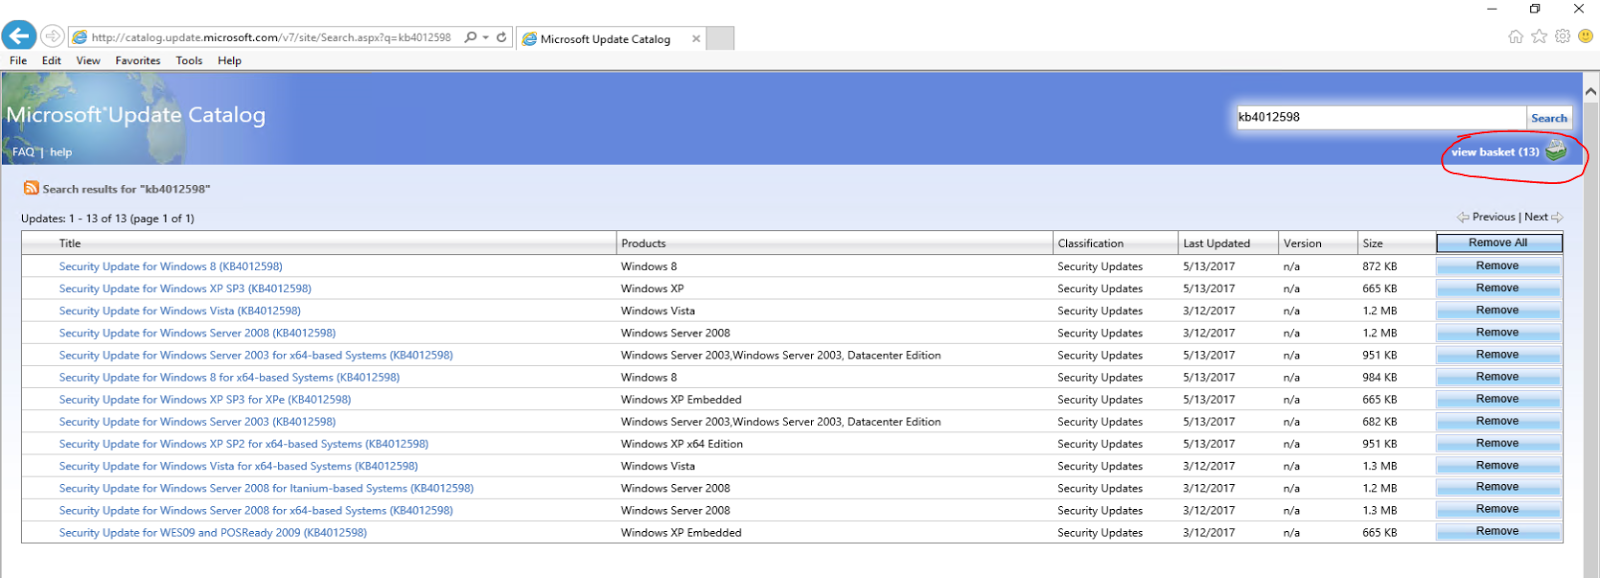Image resolution: width=1600 pixels, height=578 pixels.
Task: Click the page scrollbar up arrow
Action: (1591, 91)
